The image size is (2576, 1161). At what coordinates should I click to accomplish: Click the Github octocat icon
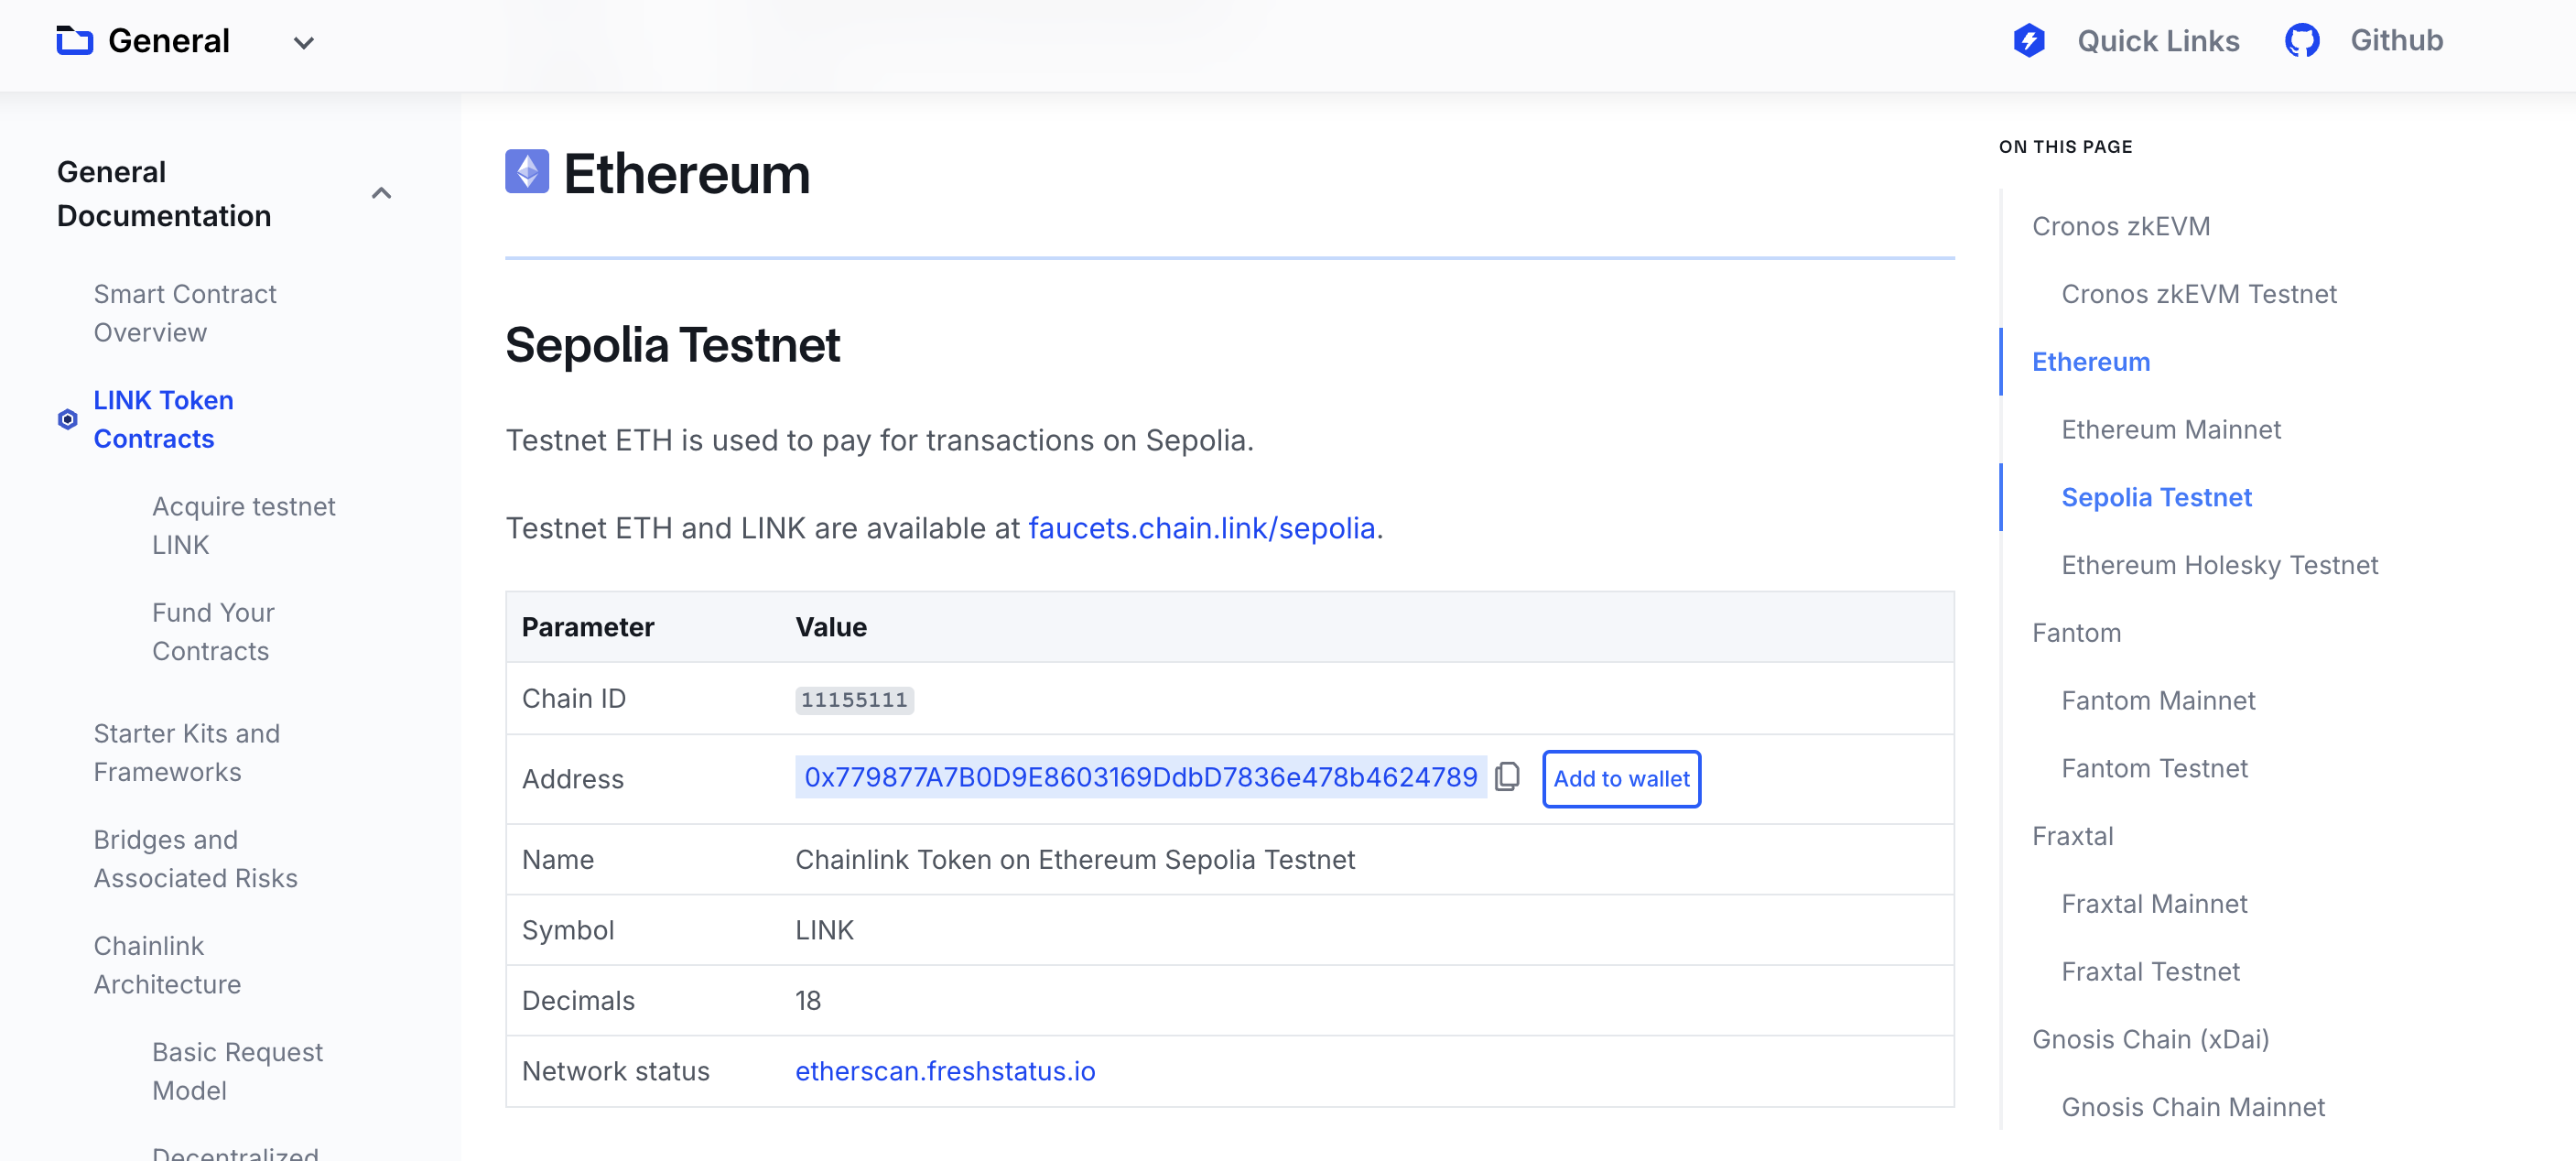(2301, 41)
